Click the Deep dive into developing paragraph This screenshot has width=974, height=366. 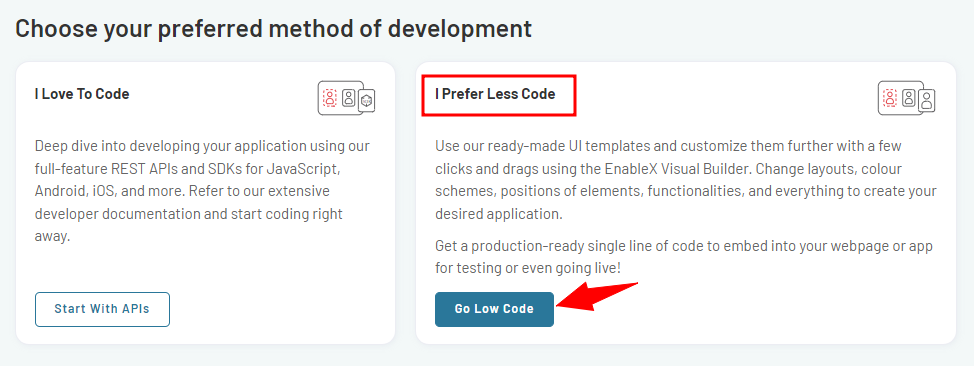[x=203, y=191]
